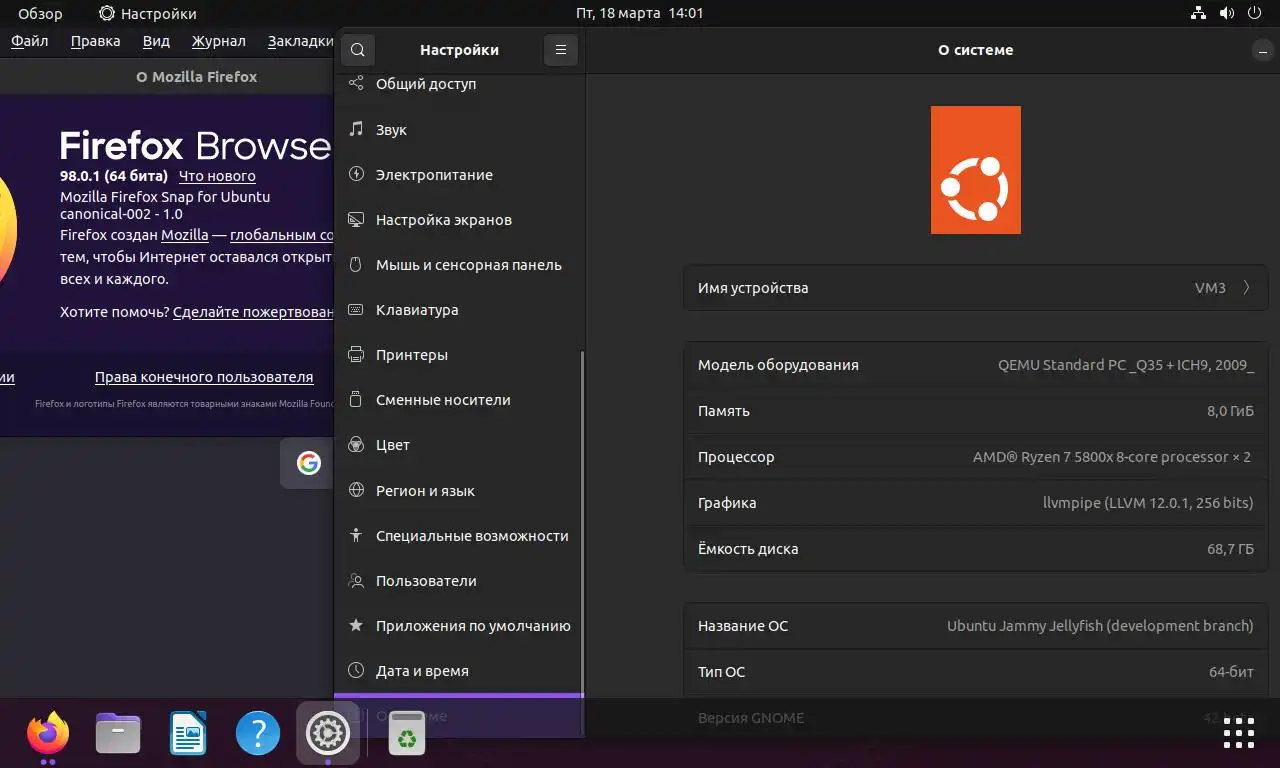The height and width of the screenshot is (768, 1280).
Task: Open Закладки menu in Firefox
Action: coord(300,41)
